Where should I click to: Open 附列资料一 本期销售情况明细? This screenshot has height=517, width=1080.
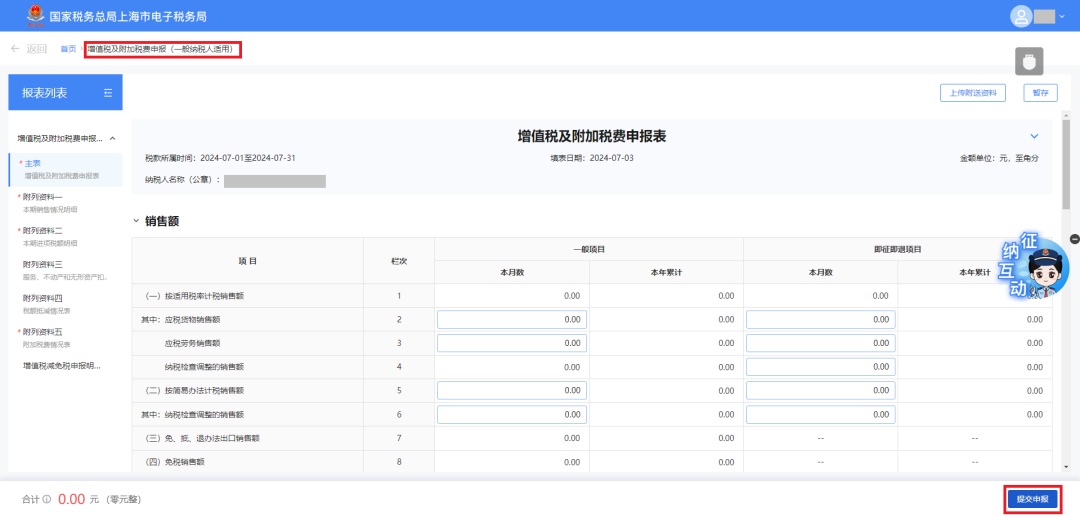tap(65, 203)
